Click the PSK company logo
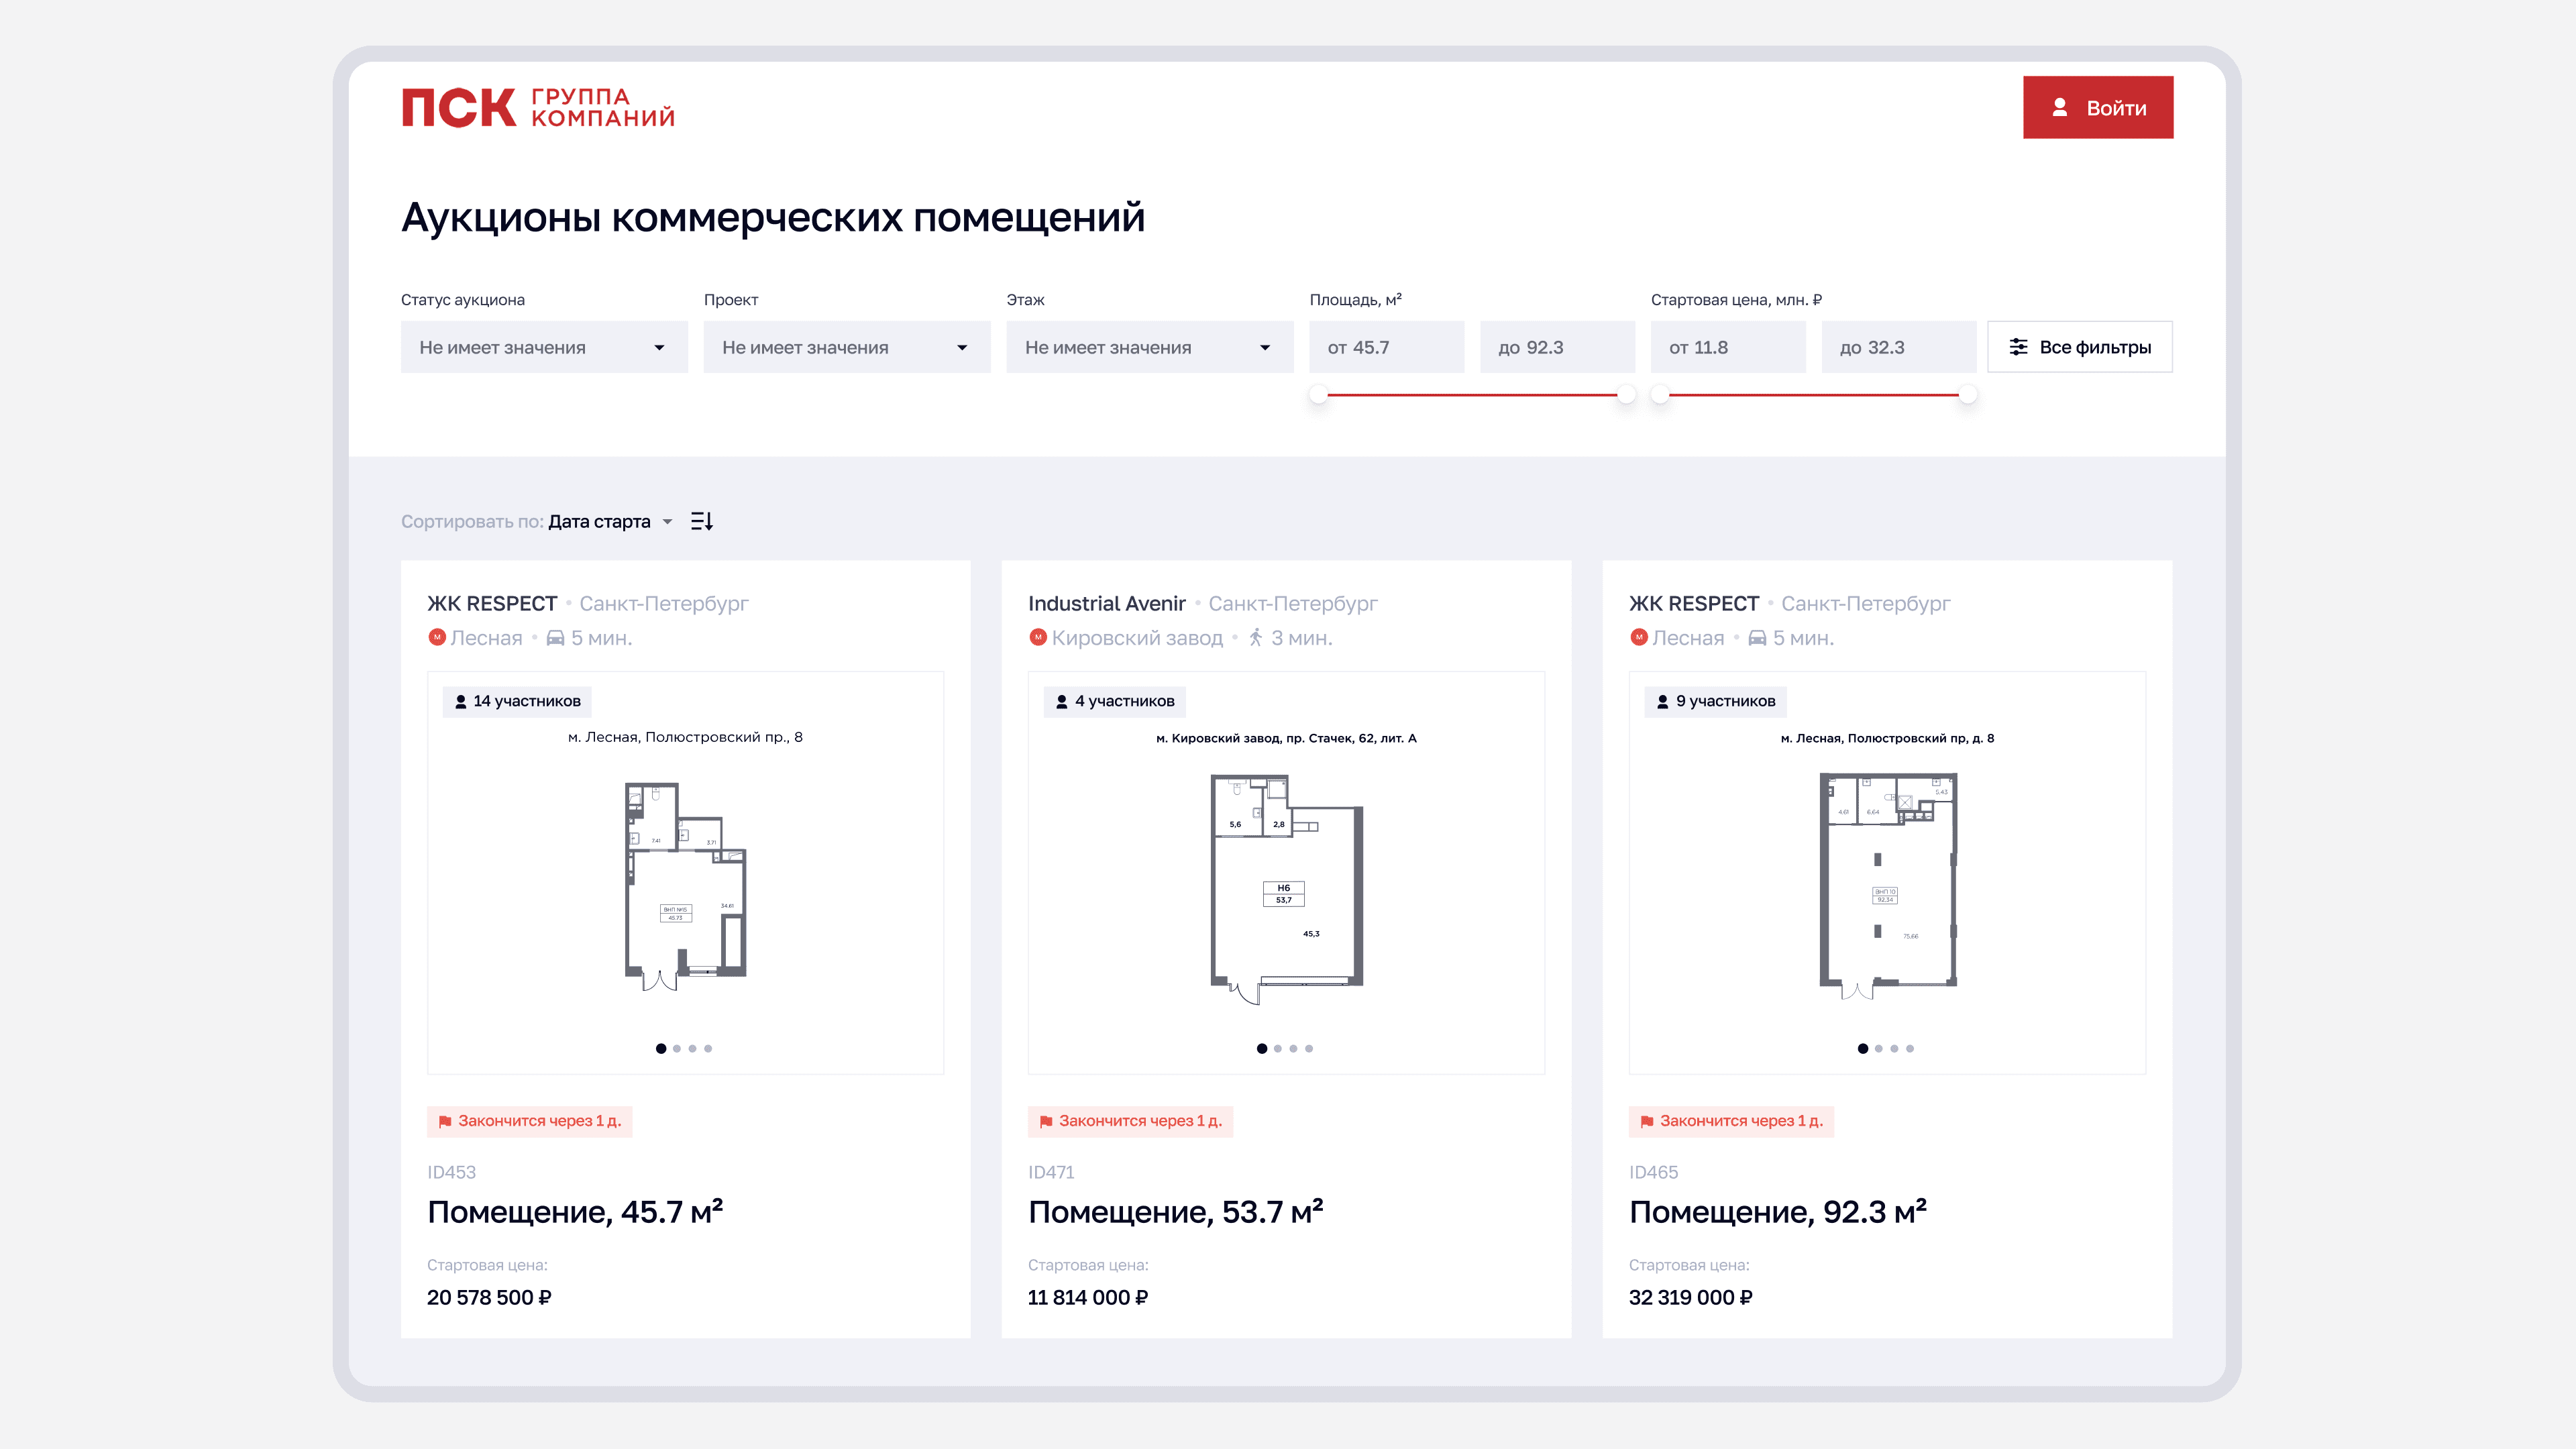Image resolution: width=2576 pixels, height=1449 pixels. (x=537, y=107)
